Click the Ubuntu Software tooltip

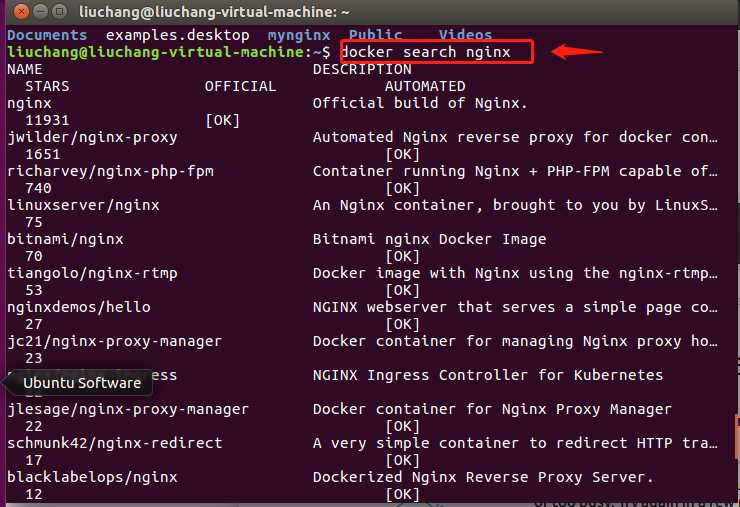tap(82, 382)
